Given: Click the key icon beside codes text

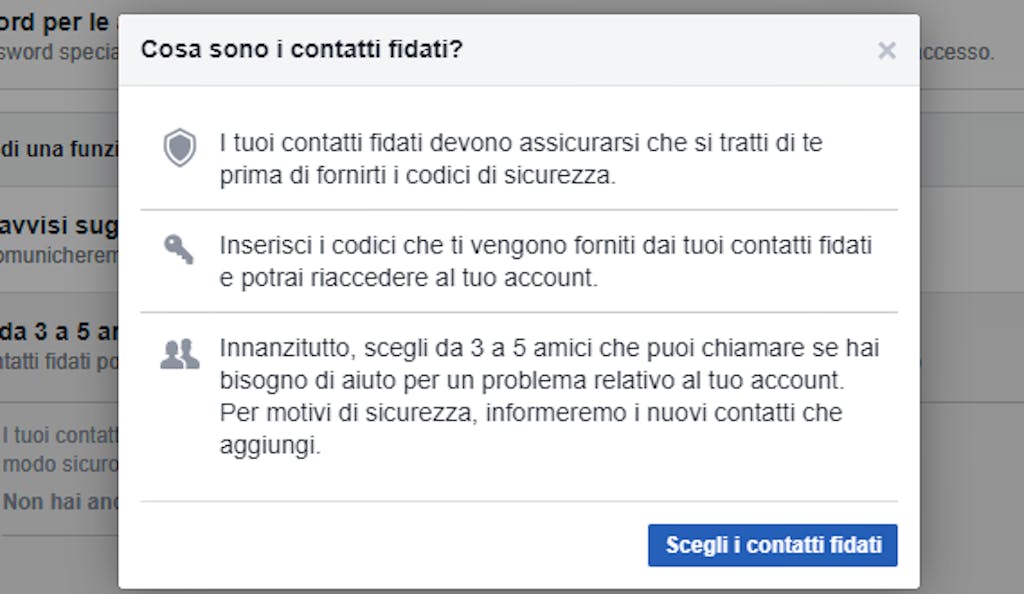Looking at the screenshot, I should (x=178, y=249).
